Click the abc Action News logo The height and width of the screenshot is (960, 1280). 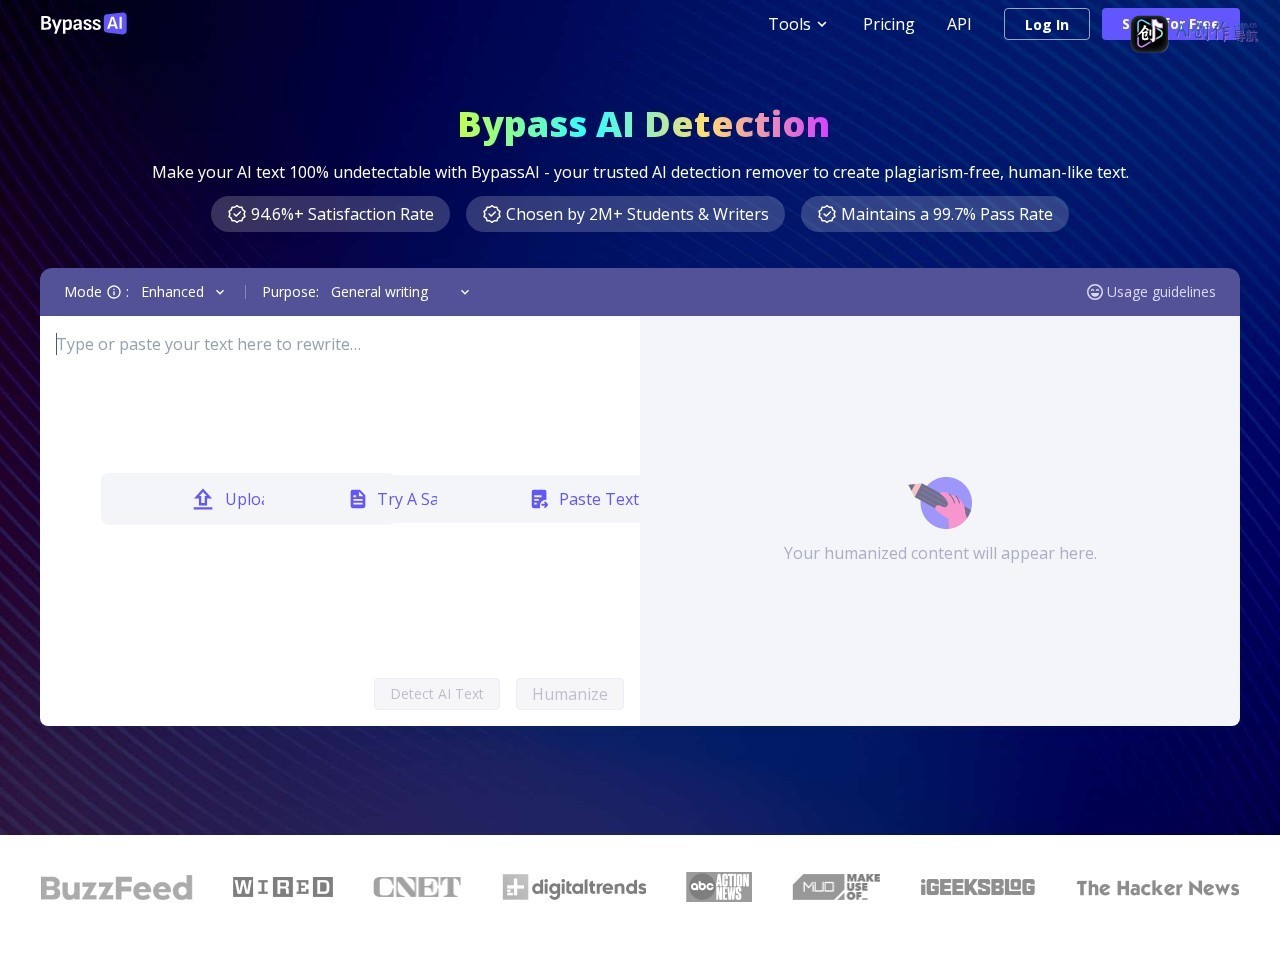click(x=718, y=887)
